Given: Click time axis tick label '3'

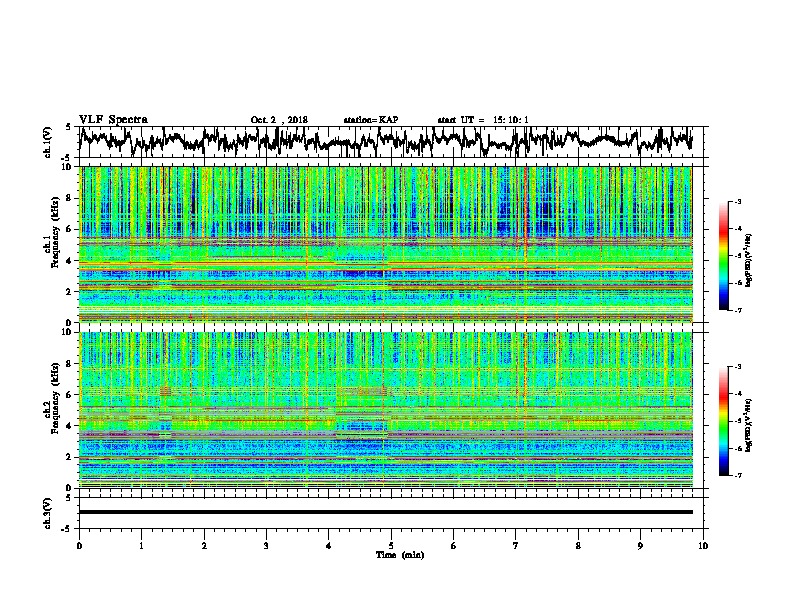Looking at the screenshot, I should tap(266, 546).
